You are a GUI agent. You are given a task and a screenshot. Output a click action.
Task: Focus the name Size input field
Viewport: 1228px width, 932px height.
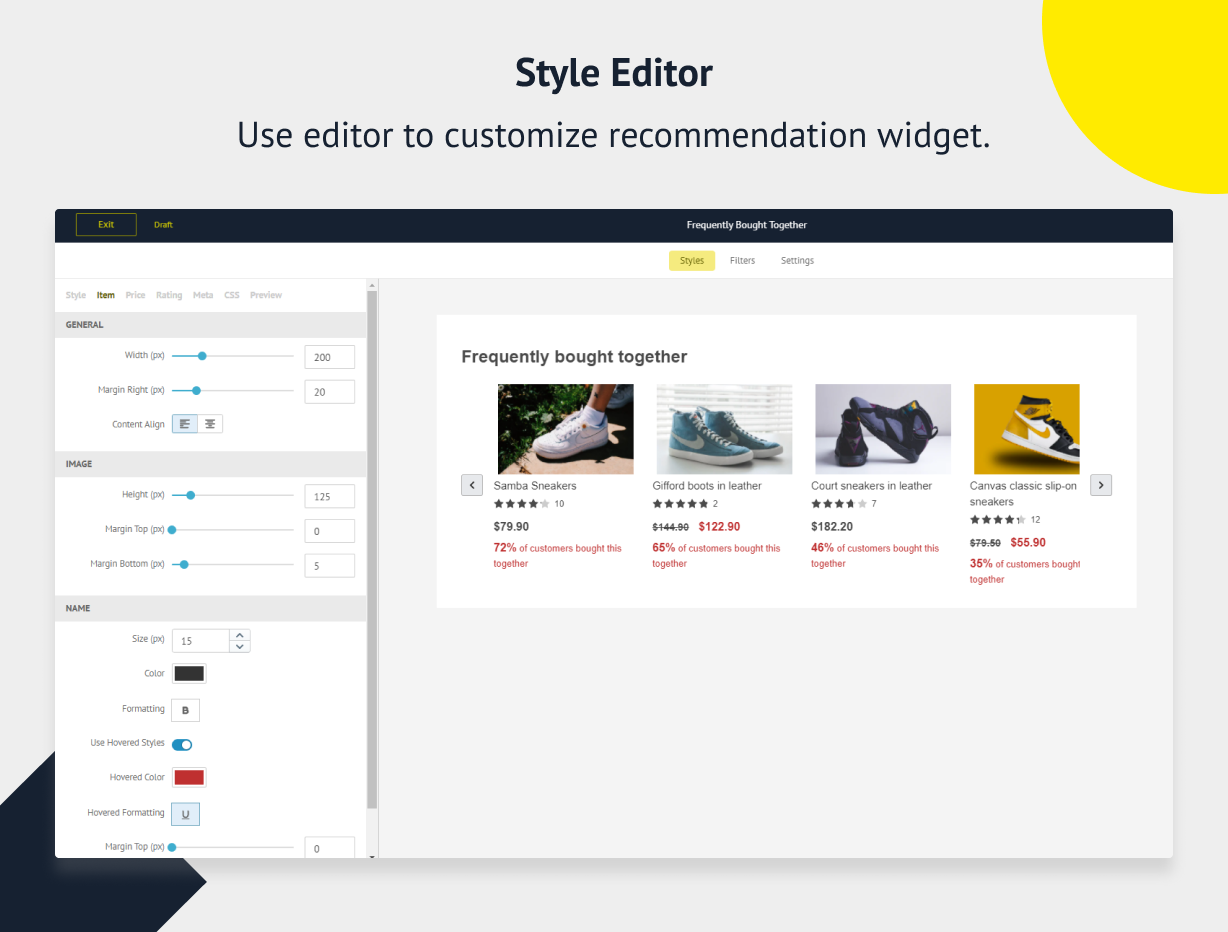pyautogui.click(x=201, y=641)
